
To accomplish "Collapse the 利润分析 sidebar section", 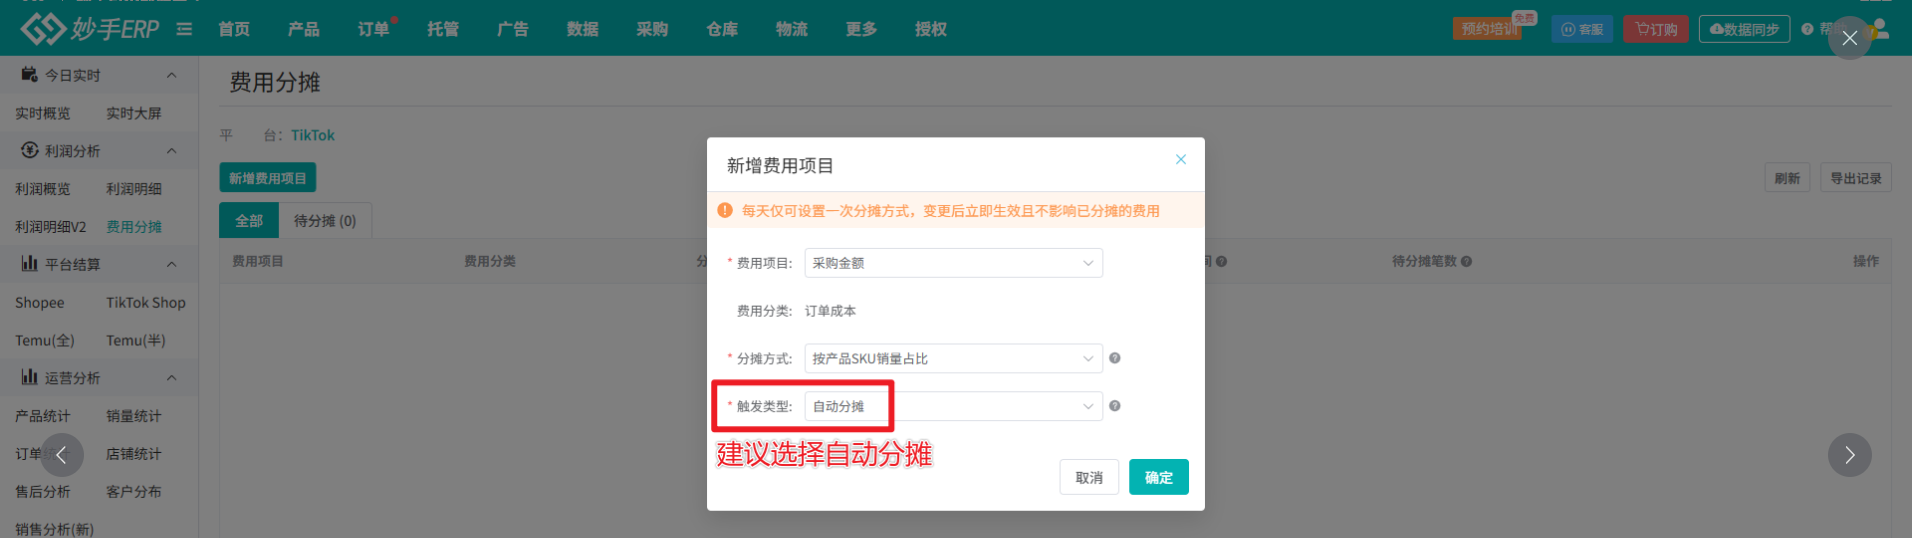I will (x=171, y=151).
